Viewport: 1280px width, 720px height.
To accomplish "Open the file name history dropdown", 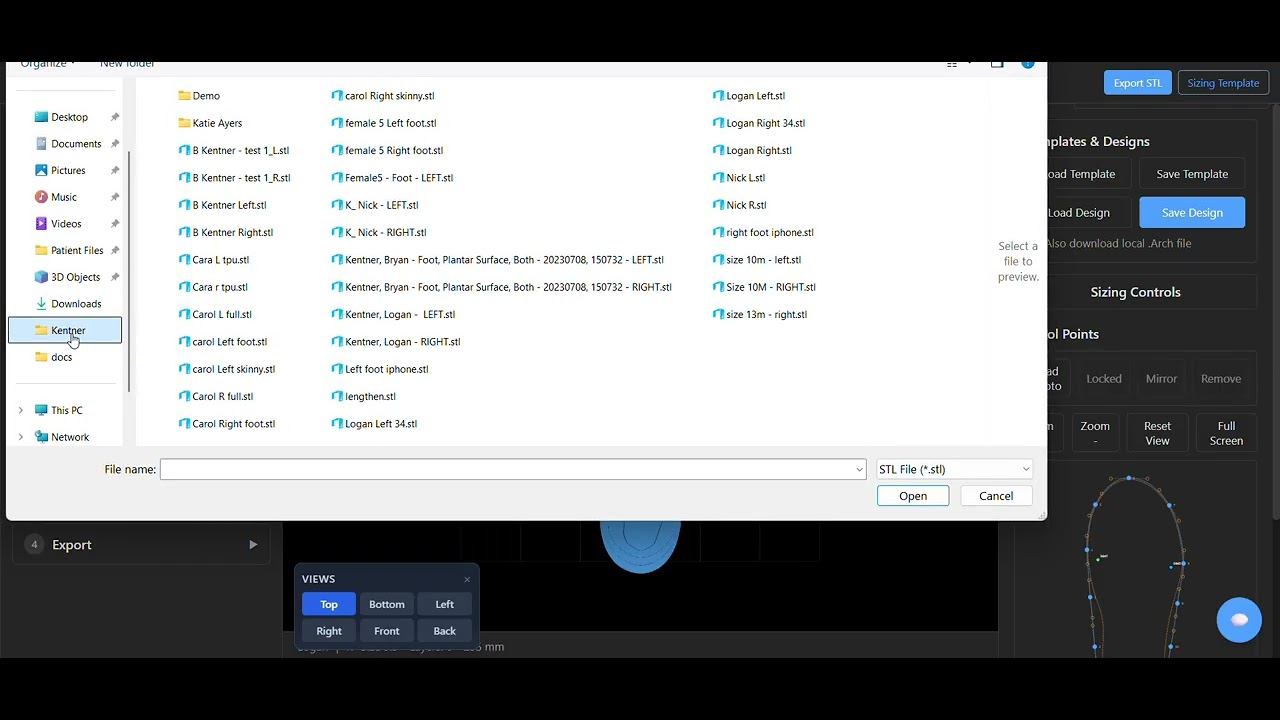I will (x=859, y=469).
